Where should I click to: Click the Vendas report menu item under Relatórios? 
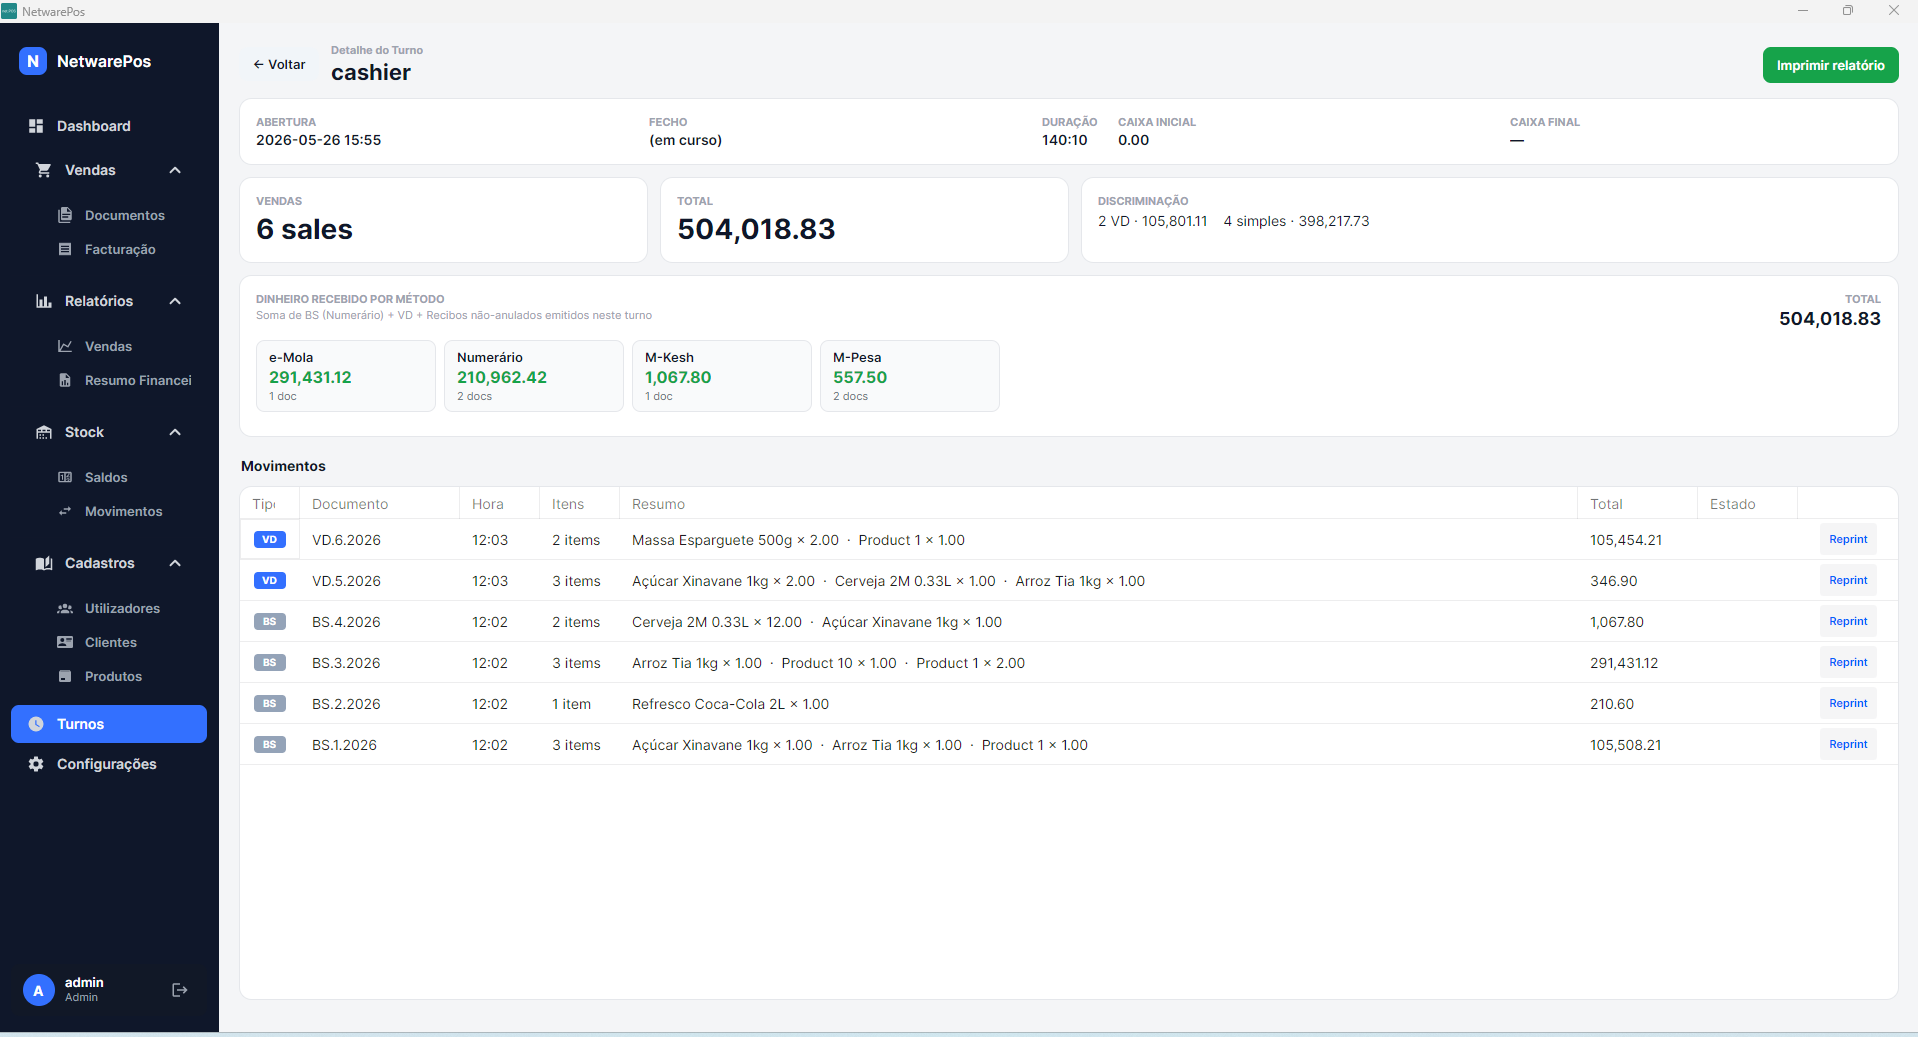tap(108, 346)
